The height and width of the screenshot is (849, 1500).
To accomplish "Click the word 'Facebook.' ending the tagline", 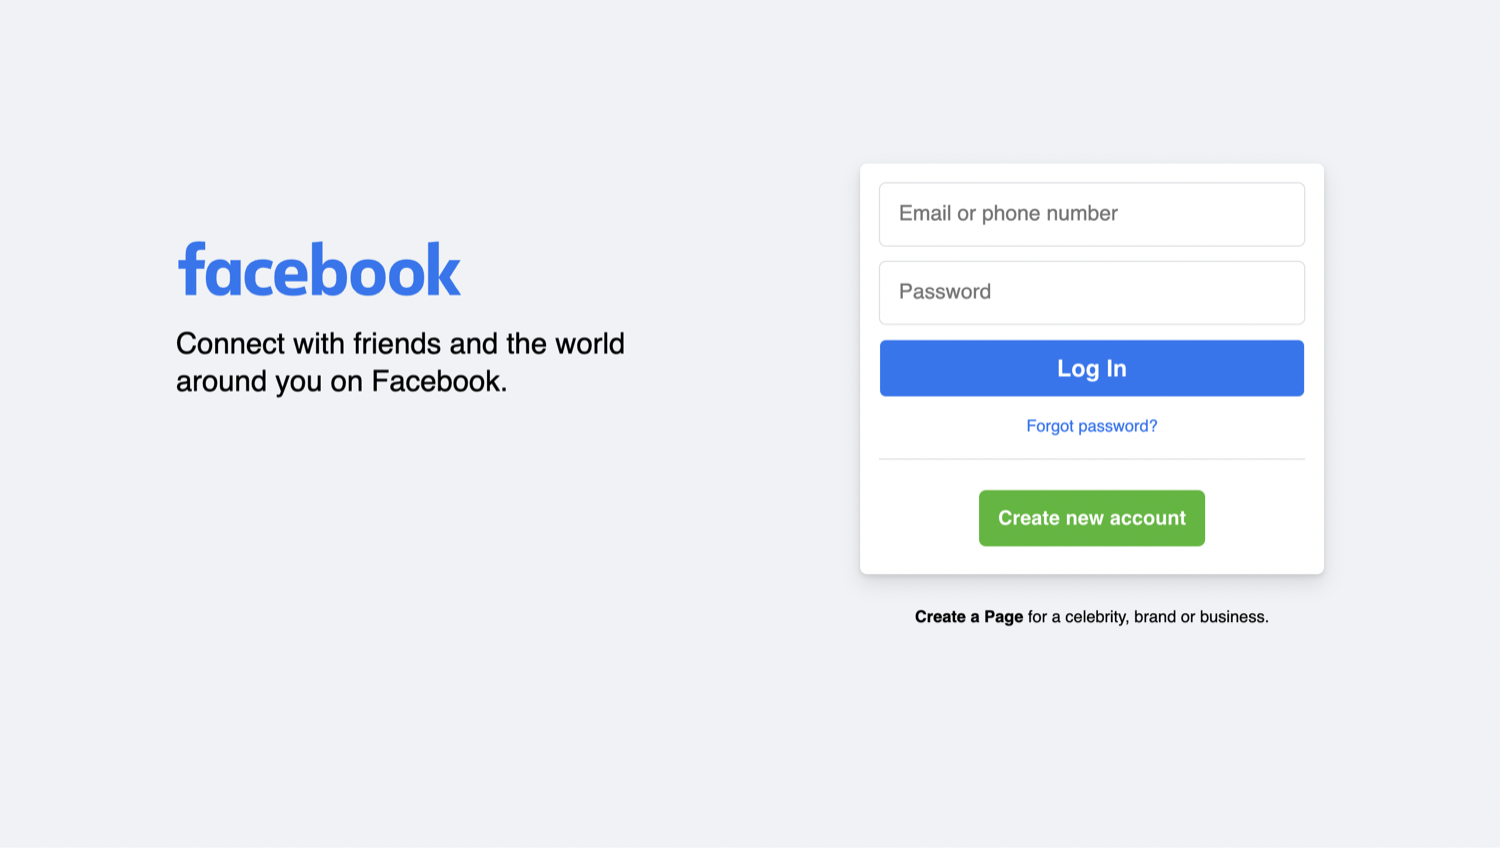I will tap(439, 382).
